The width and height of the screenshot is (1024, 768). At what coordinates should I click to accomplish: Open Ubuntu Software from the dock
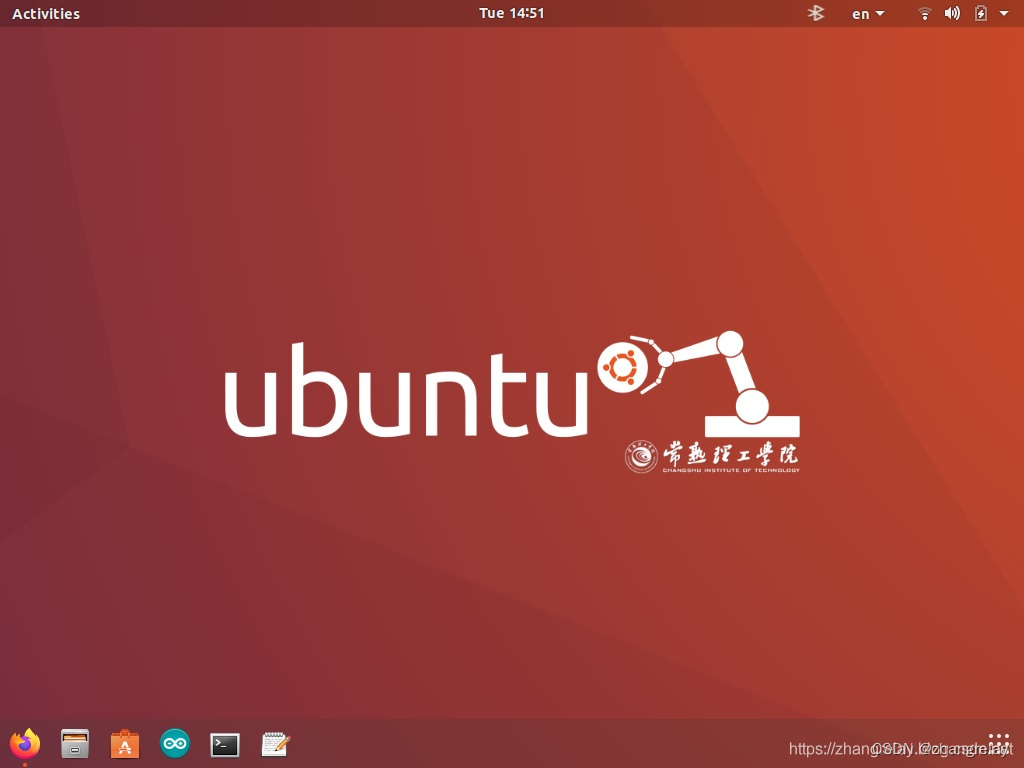[x=125, y=744]
